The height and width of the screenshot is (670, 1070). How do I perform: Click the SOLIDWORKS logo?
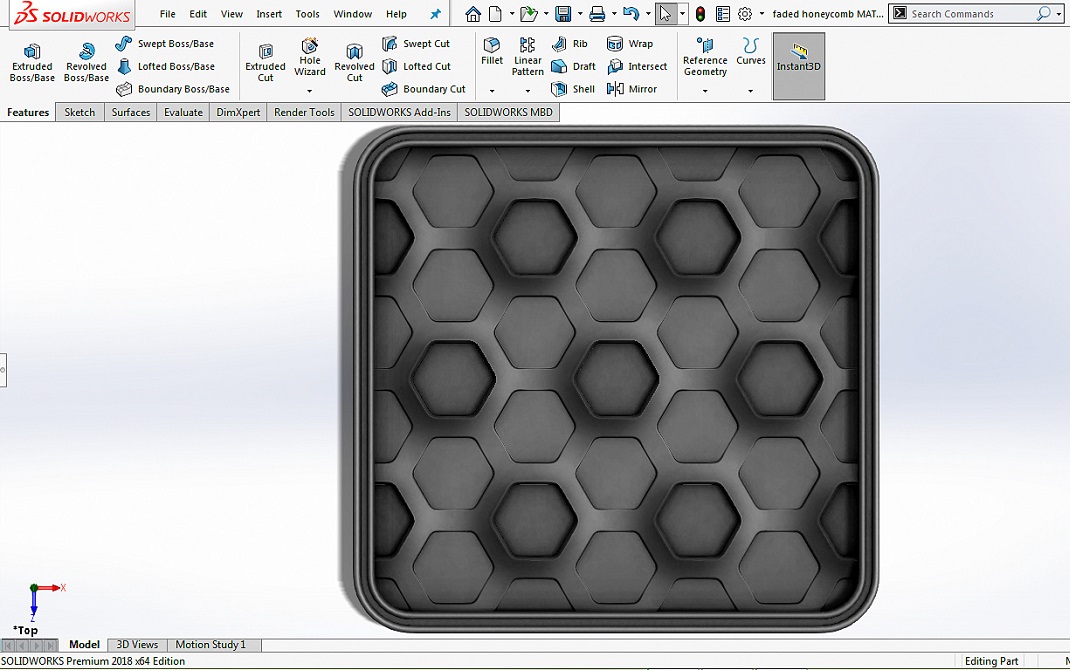pos(72,14)
